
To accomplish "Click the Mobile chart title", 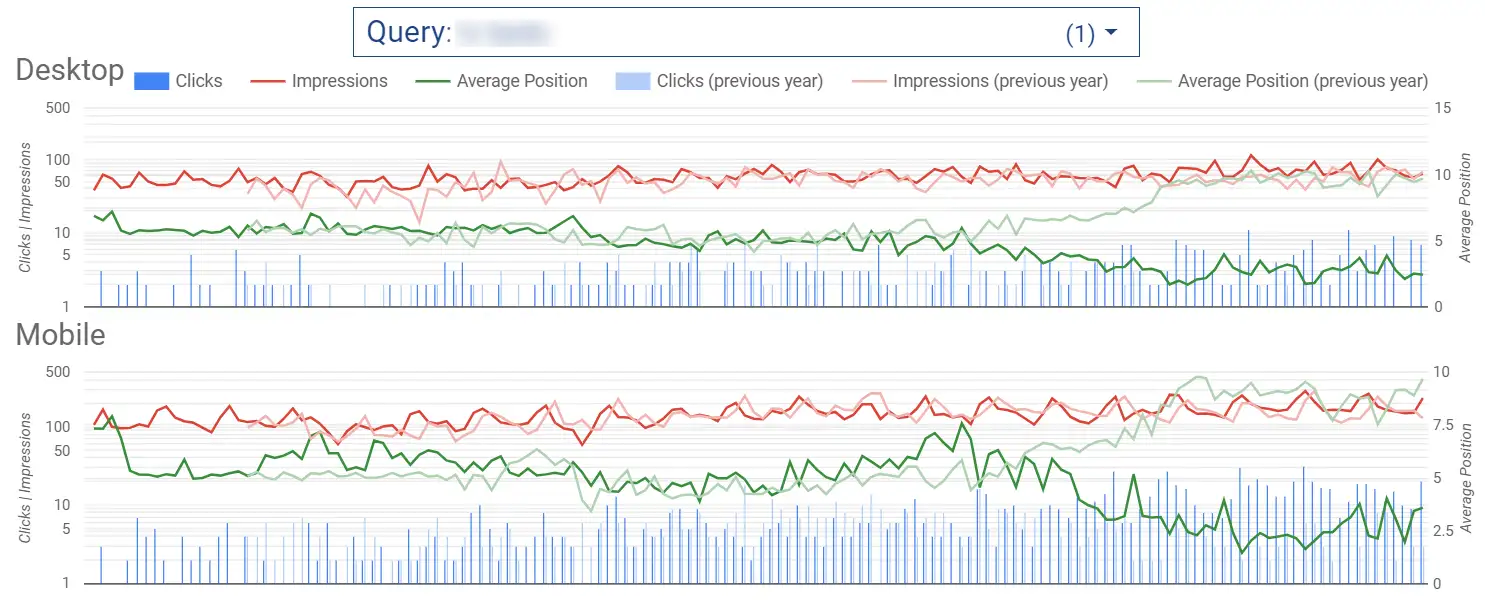I will point(60,334).
